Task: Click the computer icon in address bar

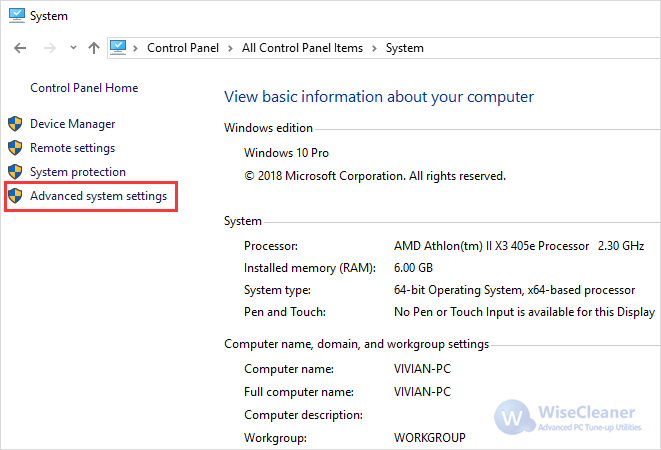Action: coord(118,48)
